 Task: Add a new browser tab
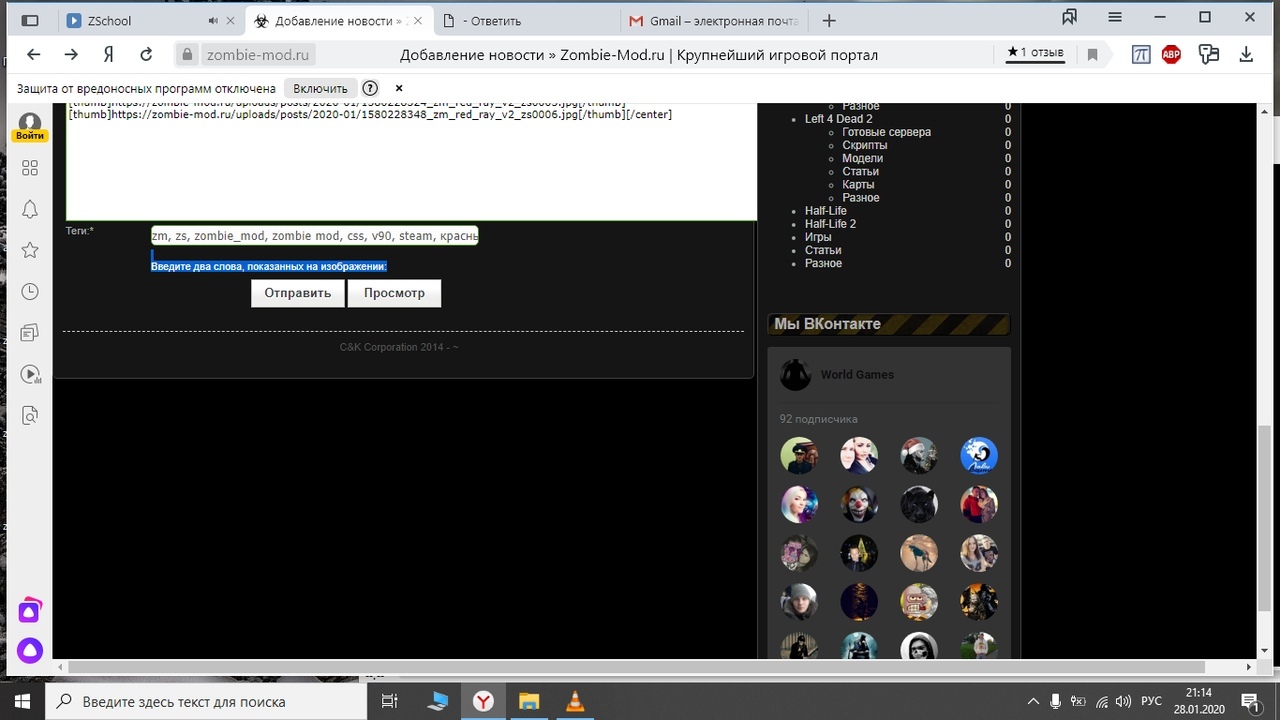[x=828, y=20]
